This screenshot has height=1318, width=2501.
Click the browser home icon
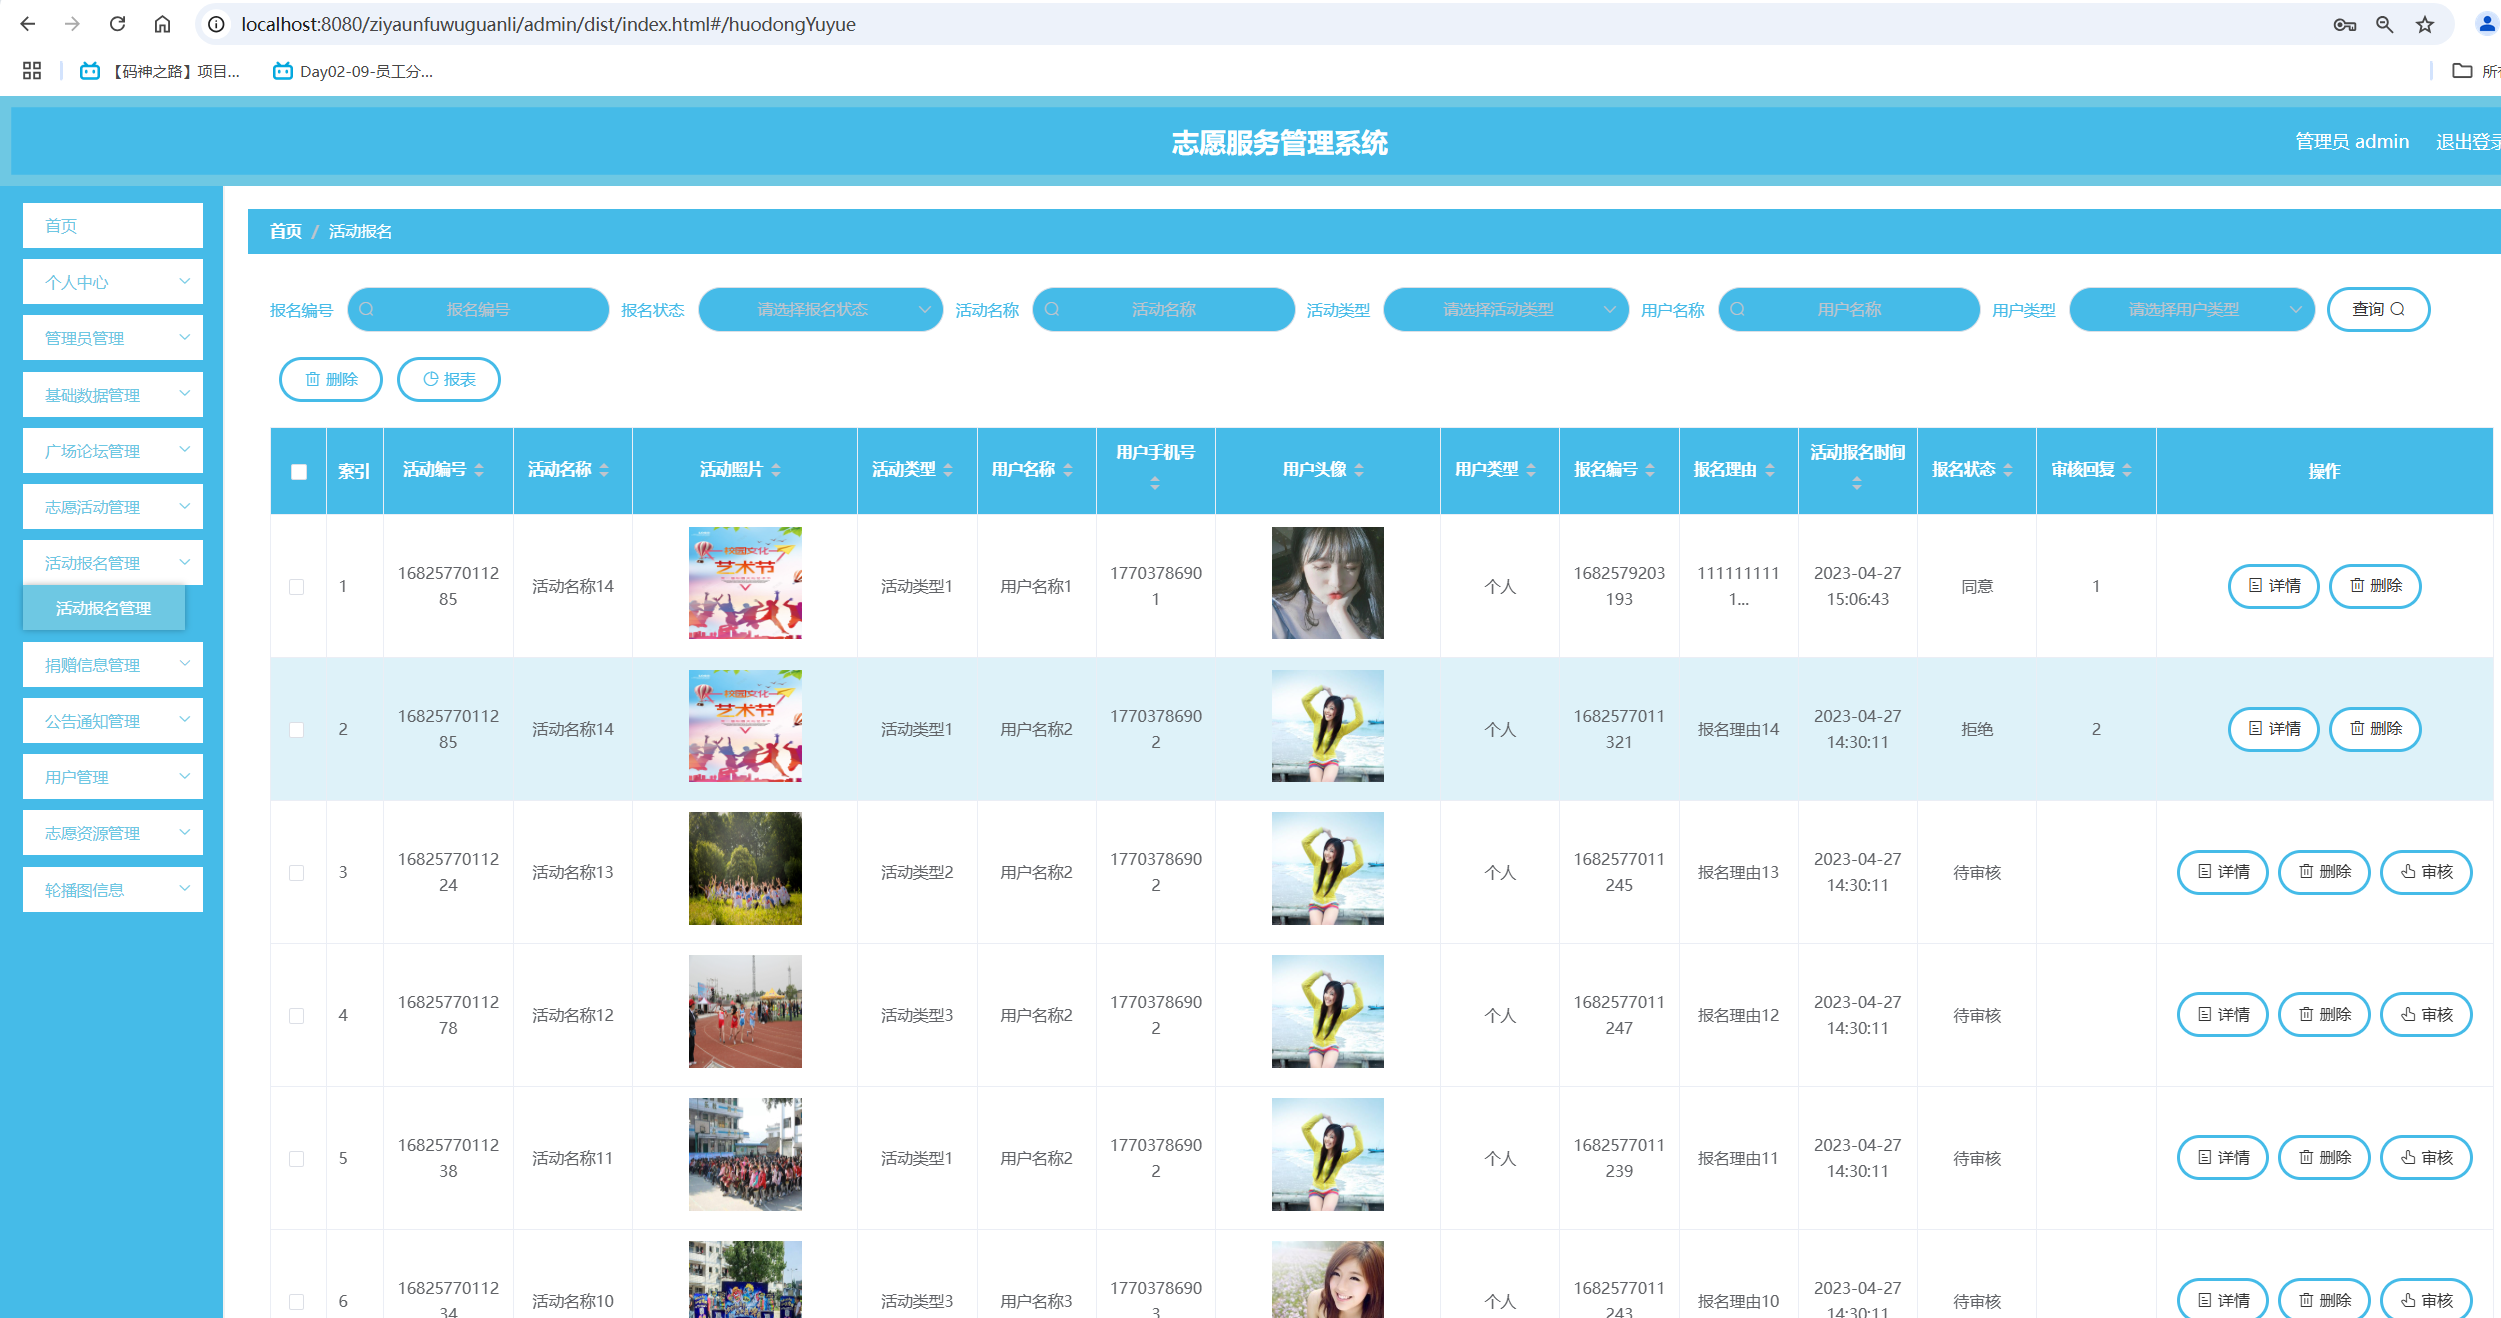coord(162,24)
